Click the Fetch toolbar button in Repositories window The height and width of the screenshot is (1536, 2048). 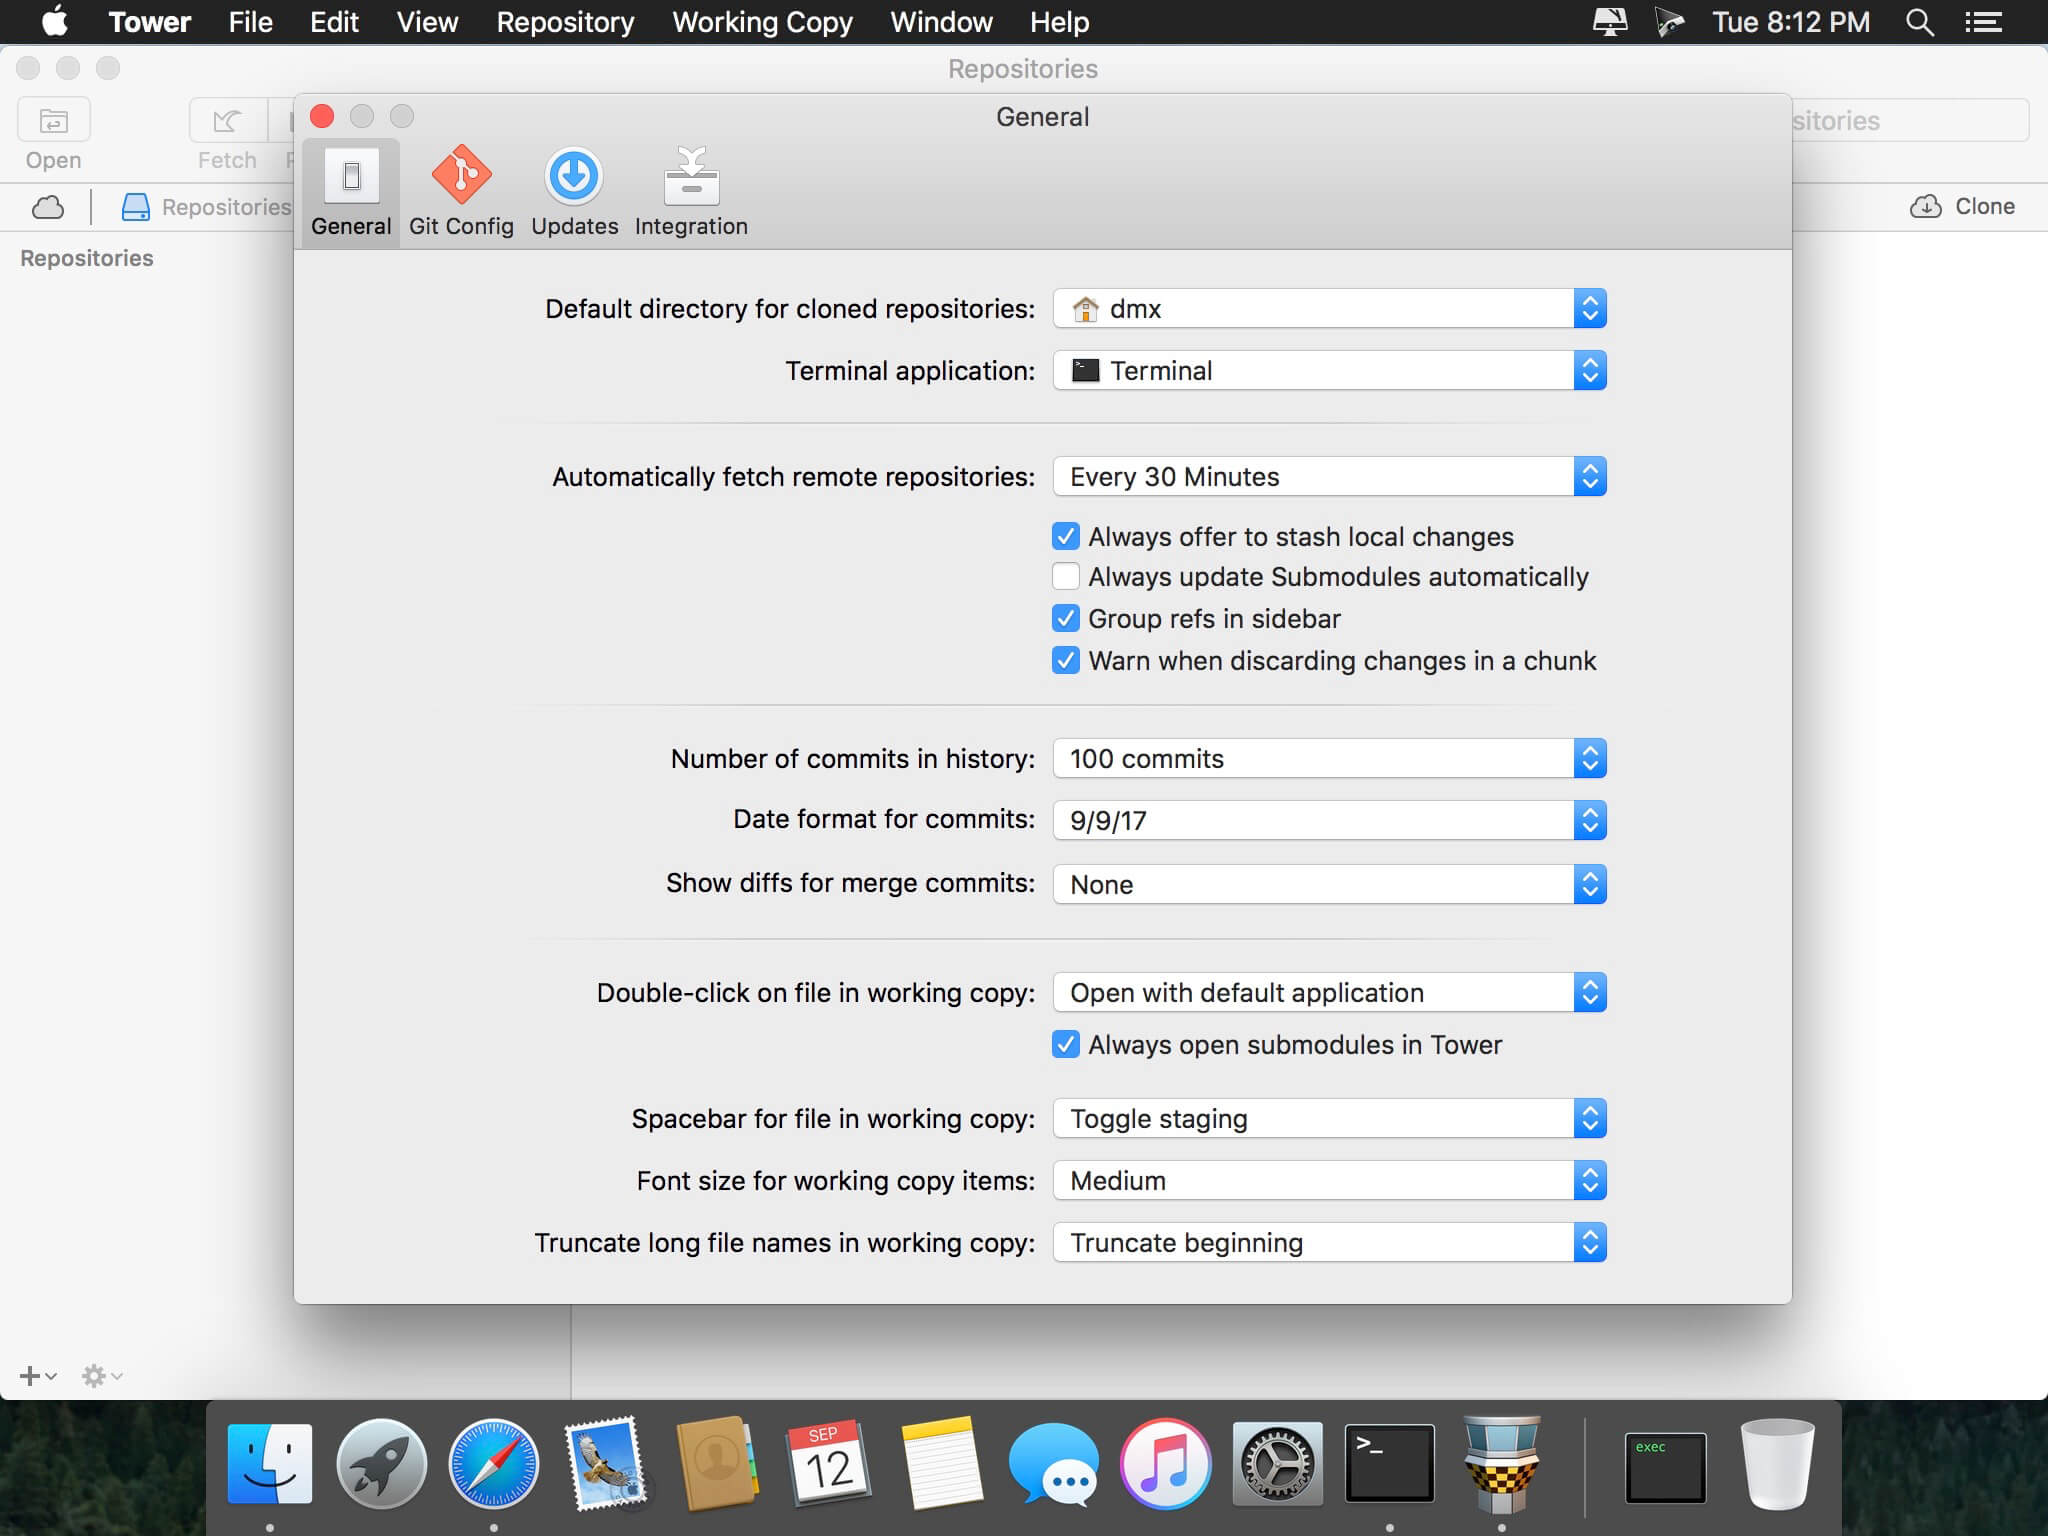coord(227,121)
